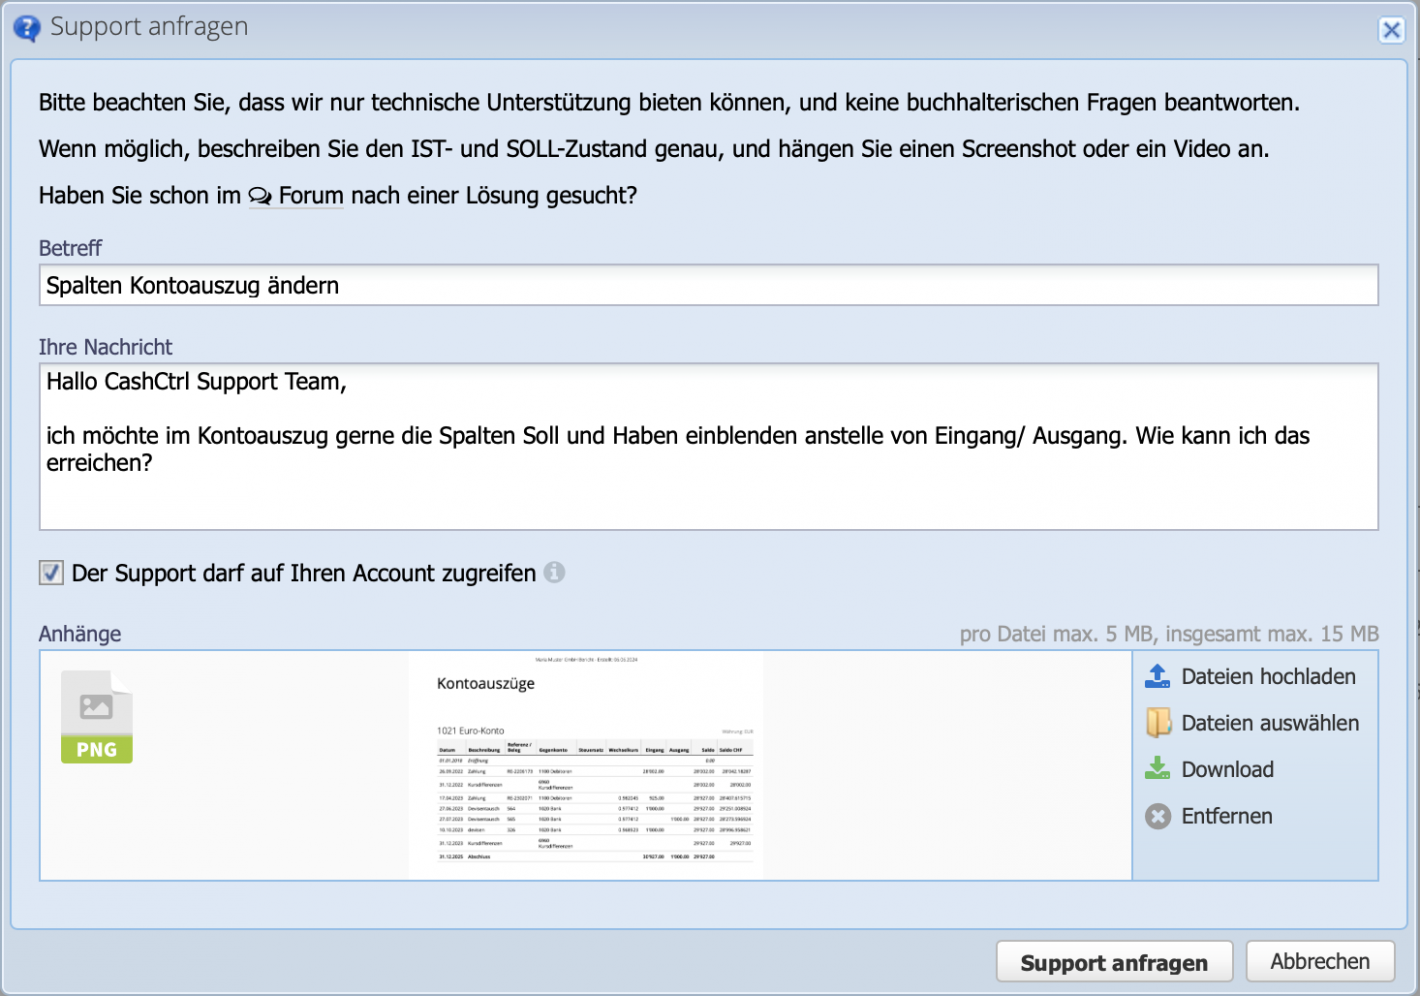This screenshot has width=1420, height=996.
Task: Click the Dateien hochladen label
Action: tap(1269, 676)
